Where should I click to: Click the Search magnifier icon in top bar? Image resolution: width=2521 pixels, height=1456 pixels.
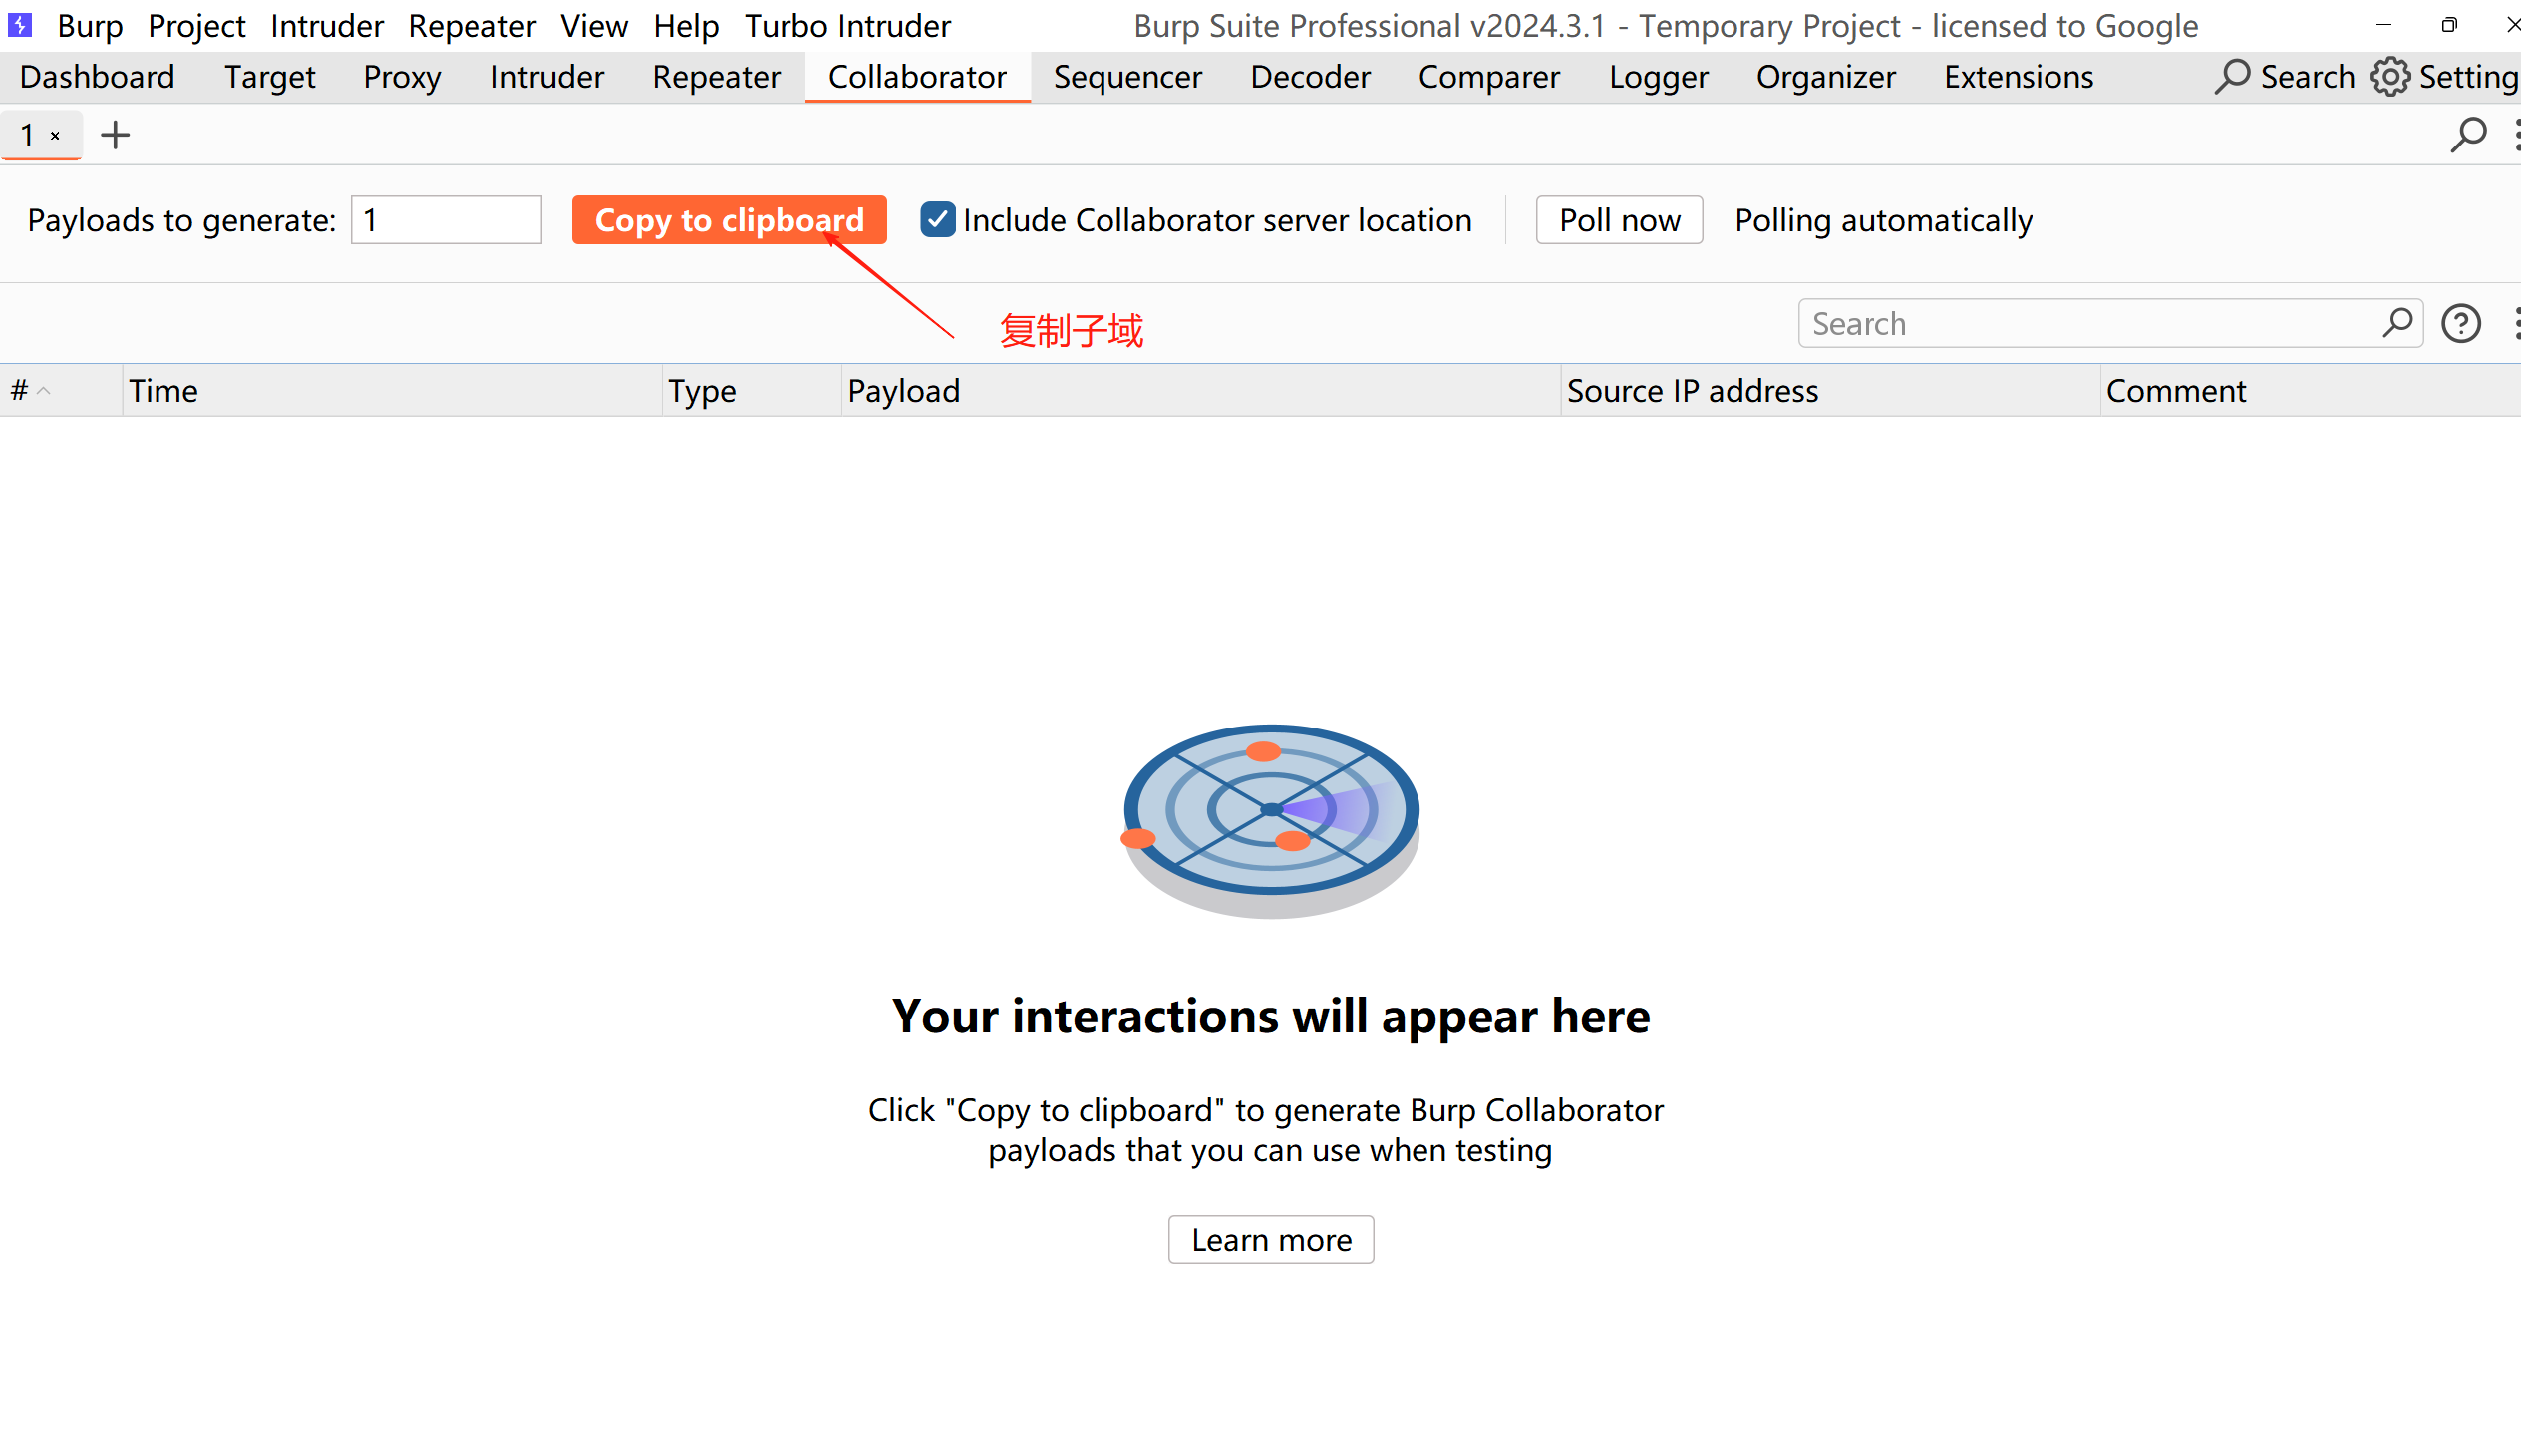2232,76
